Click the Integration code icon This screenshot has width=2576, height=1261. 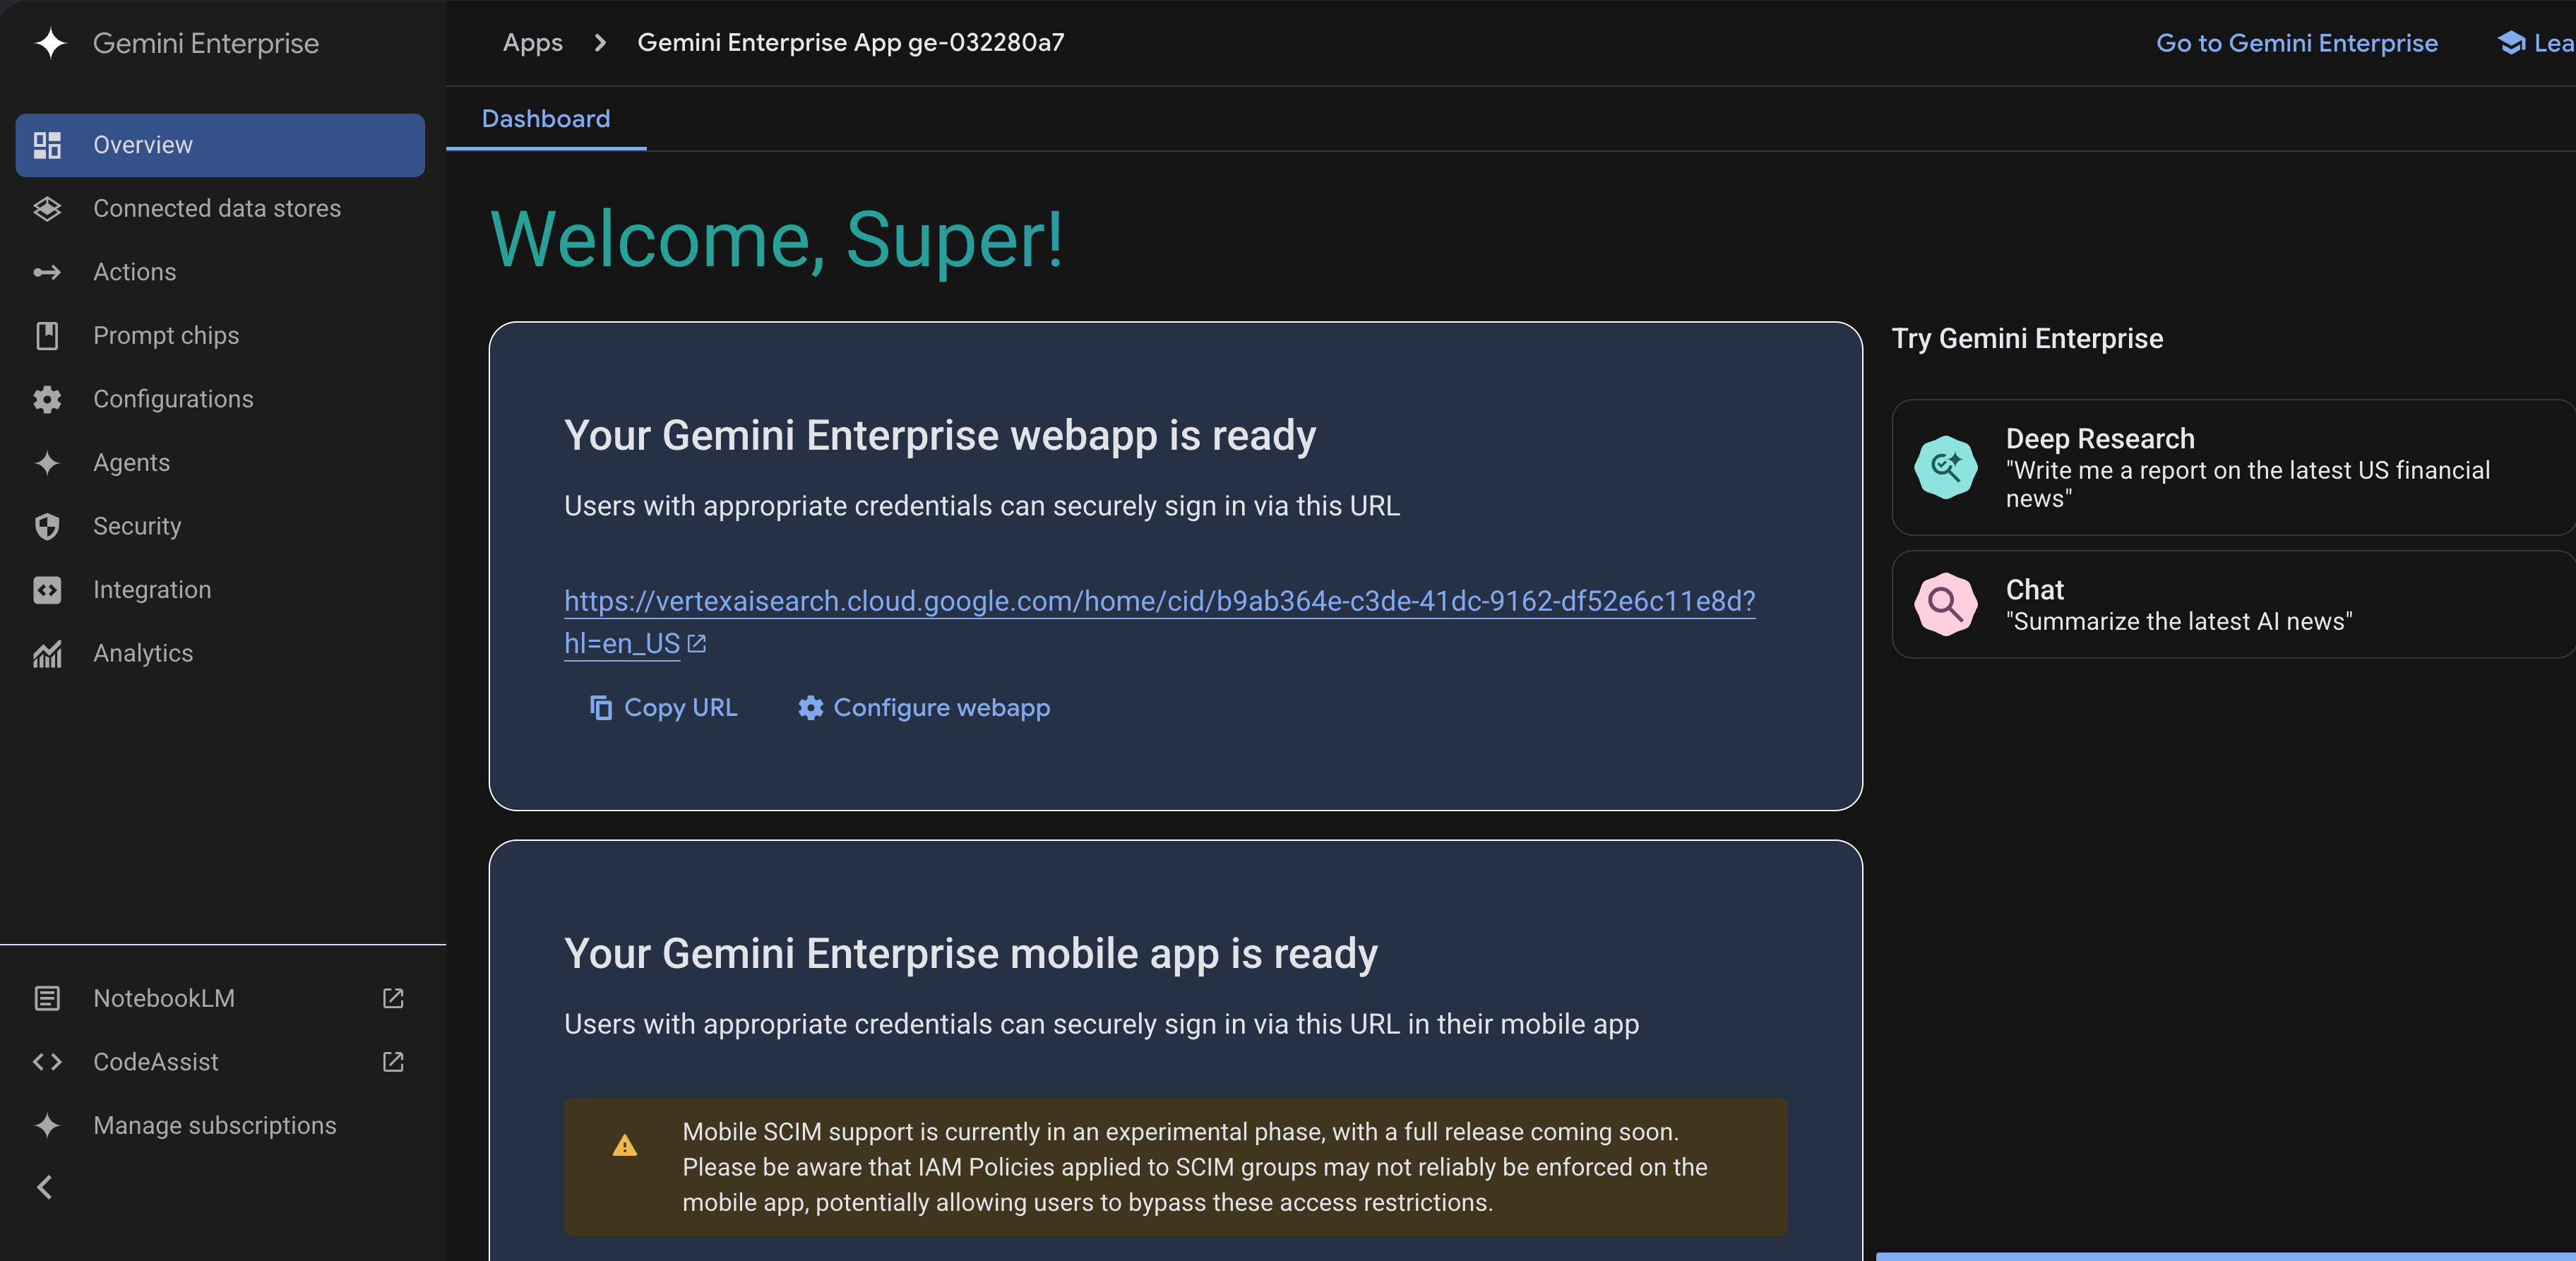(47, 590)
